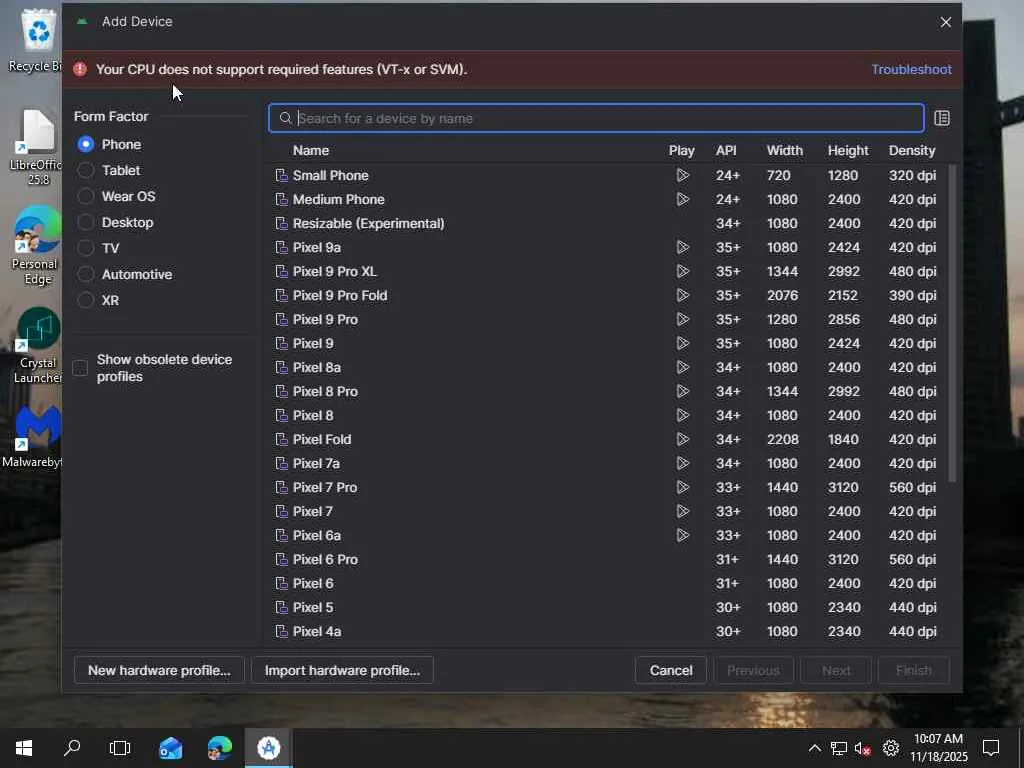Select the Pixel 8 device row
Viewport: 1024px width, 768px height.
[607, 415]
